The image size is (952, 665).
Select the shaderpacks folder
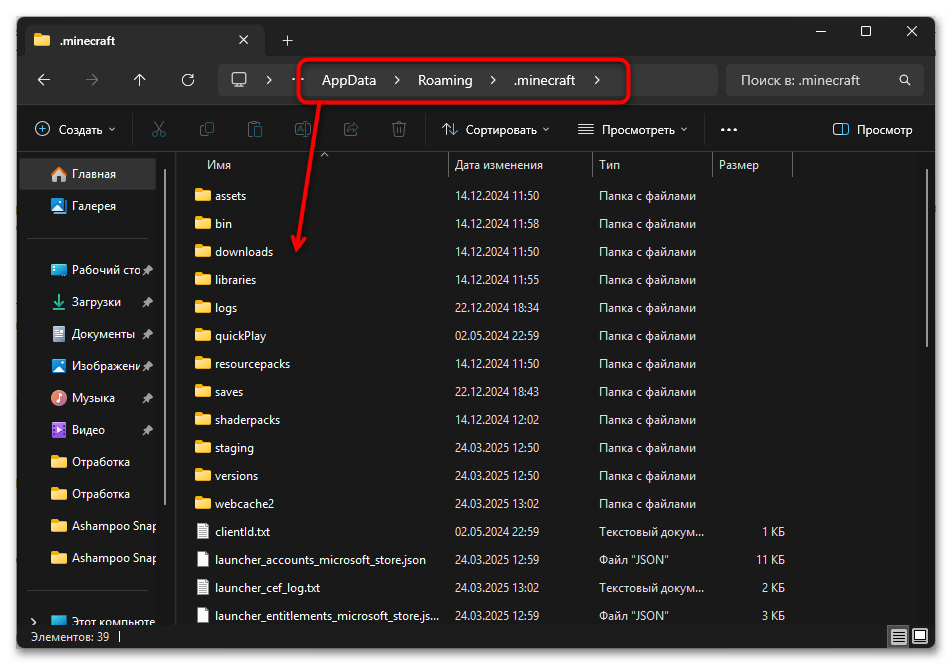click(x=247, y=420)
